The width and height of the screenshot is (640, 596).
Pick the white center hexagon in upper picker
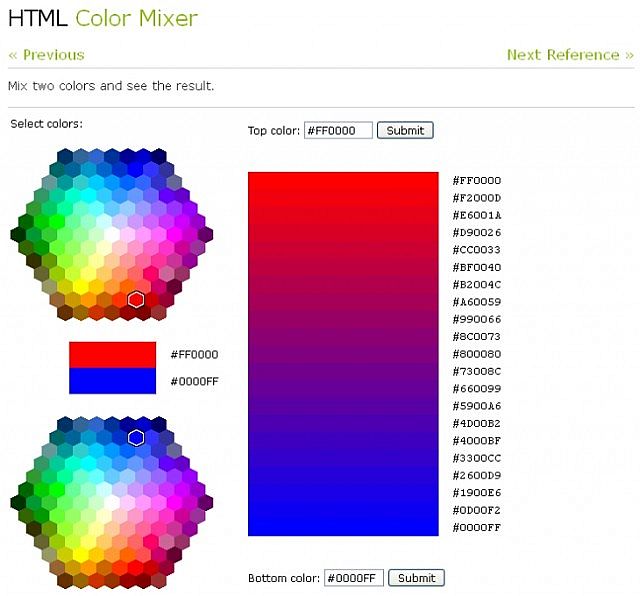(112, 235)
